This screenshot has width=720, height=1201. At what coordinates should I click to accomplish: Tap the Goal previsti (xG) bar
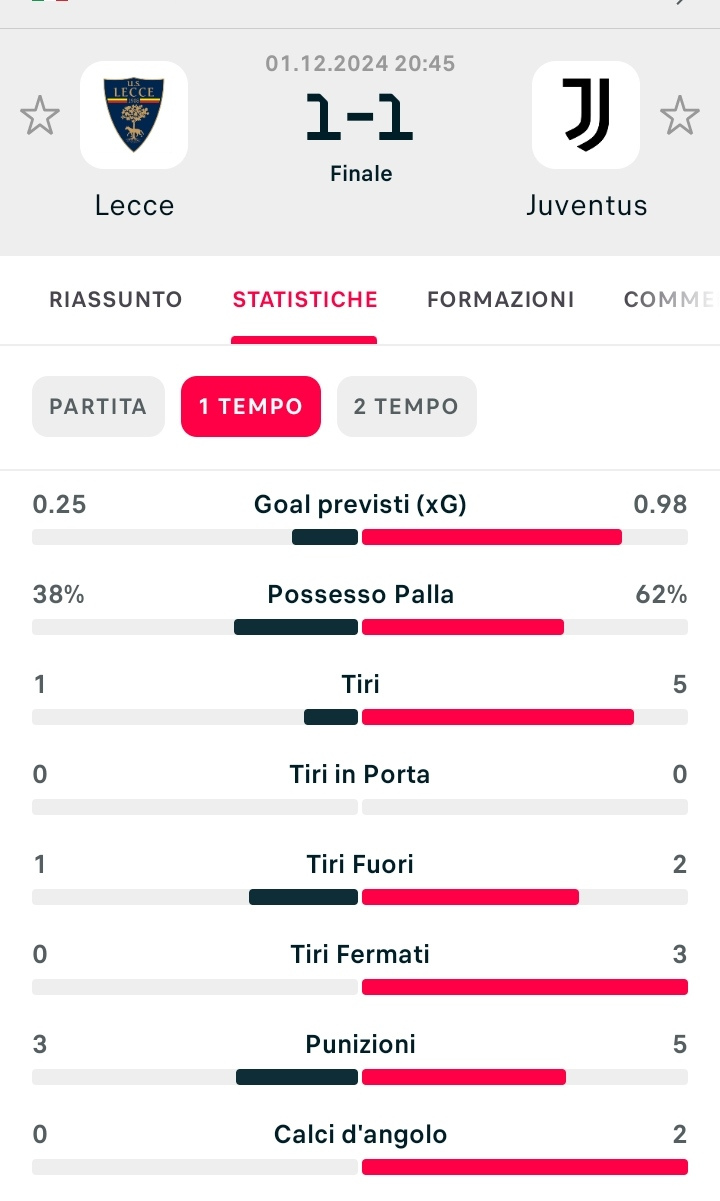point(360,537)
